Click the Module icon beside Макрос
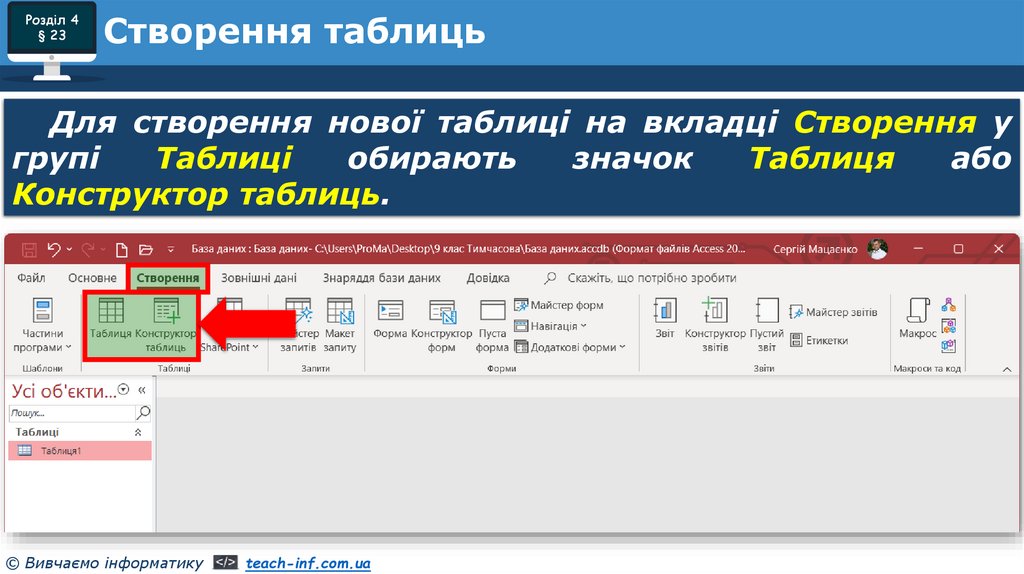This screenshot has width=1024, height=574. tap(949, 305)
